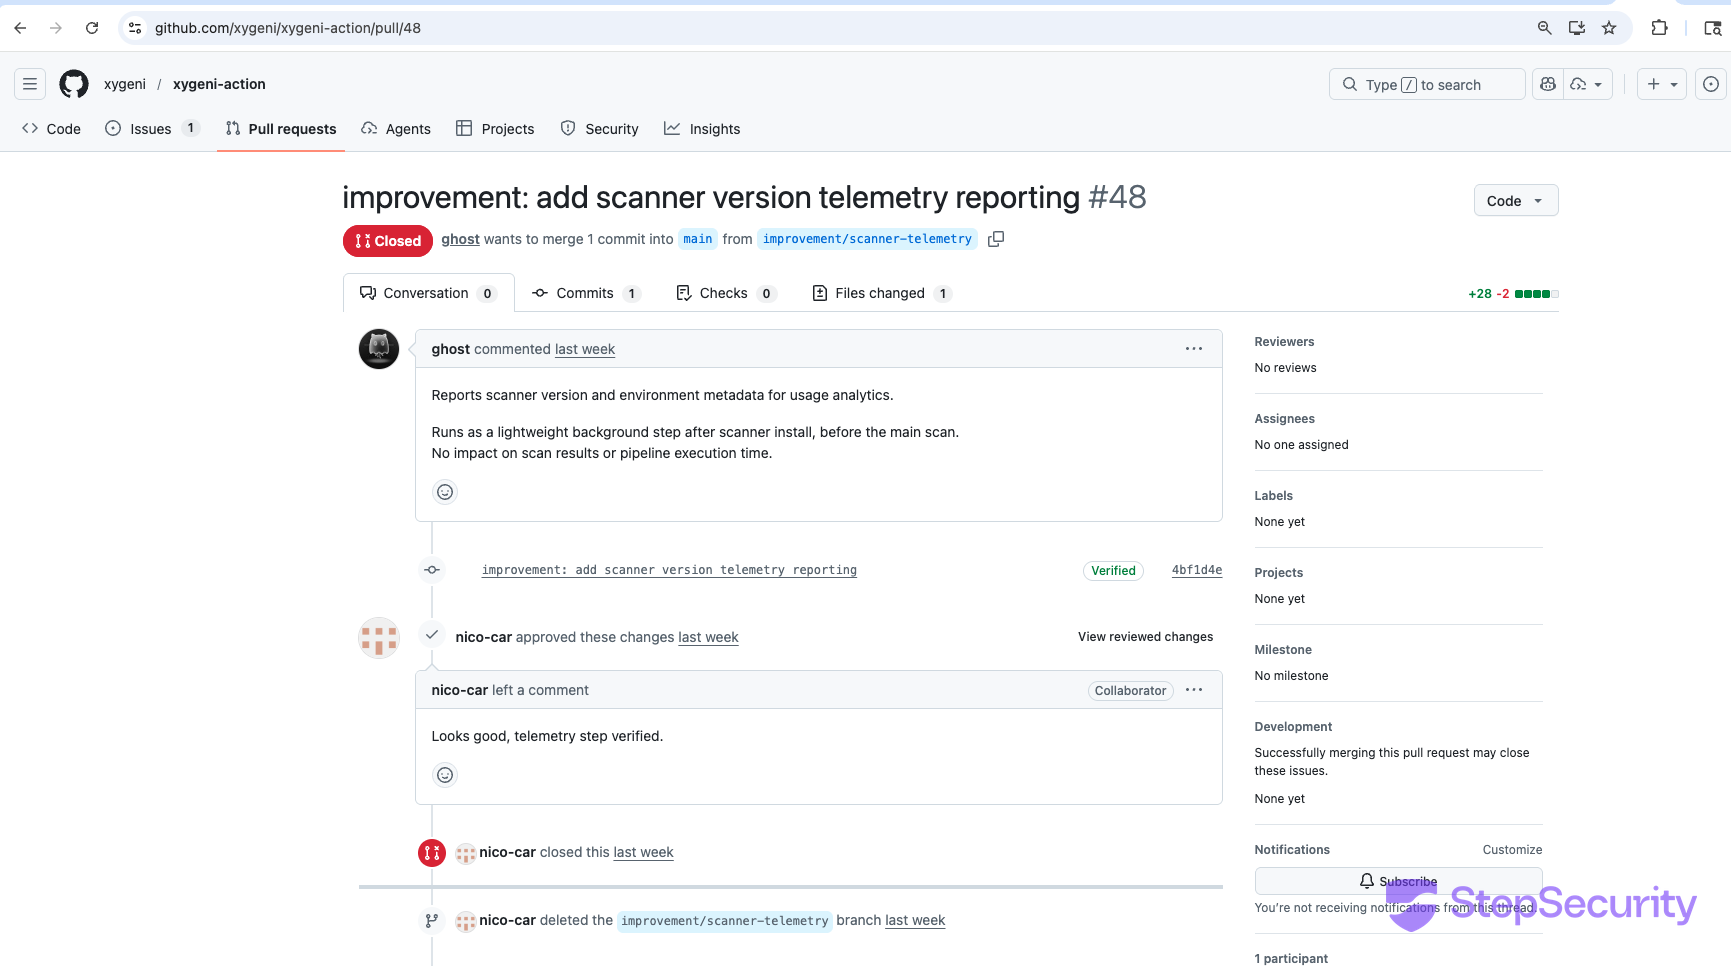Open the Insights tab

pyautogui.click(x=702, y=129)
